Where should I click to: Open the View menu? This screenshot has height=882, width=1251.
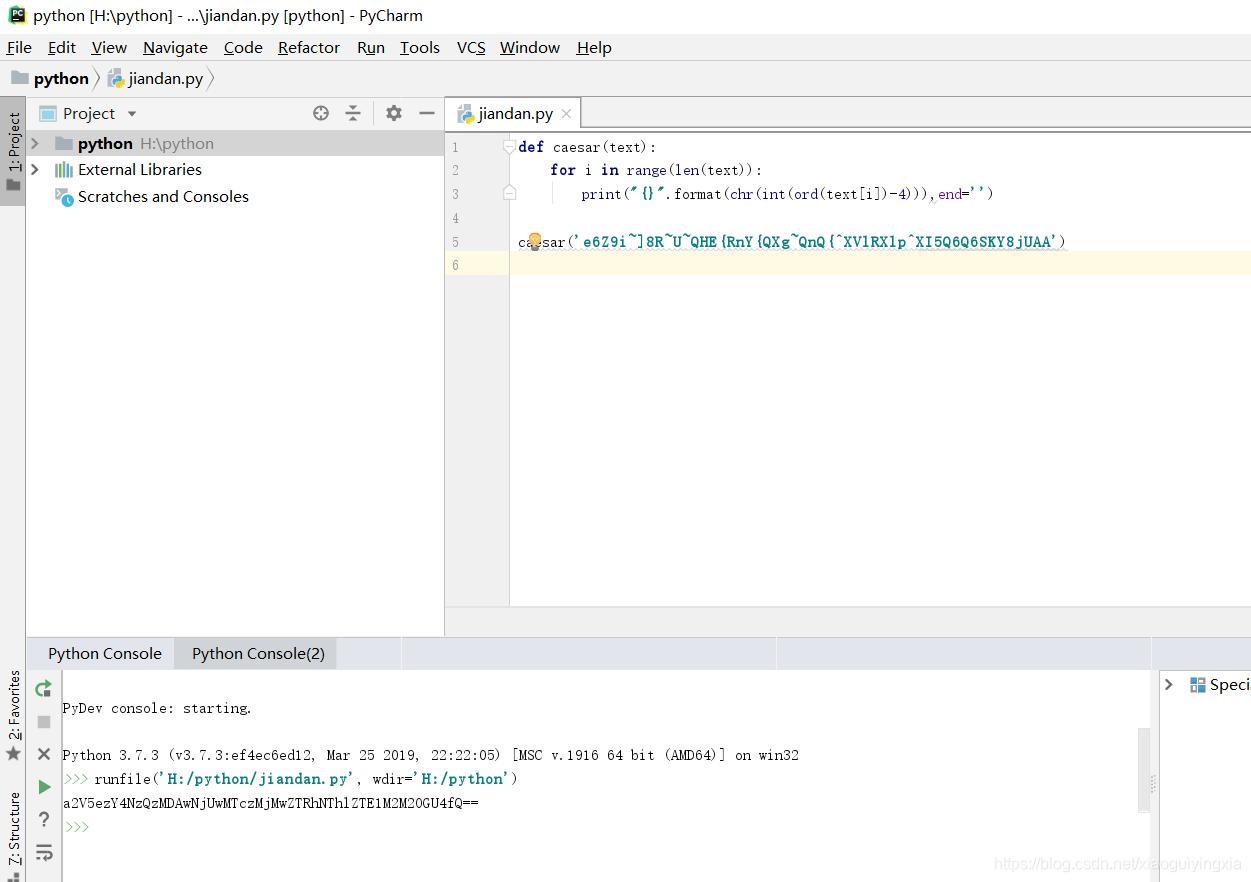pyautogui.click(x=109, y=47)
